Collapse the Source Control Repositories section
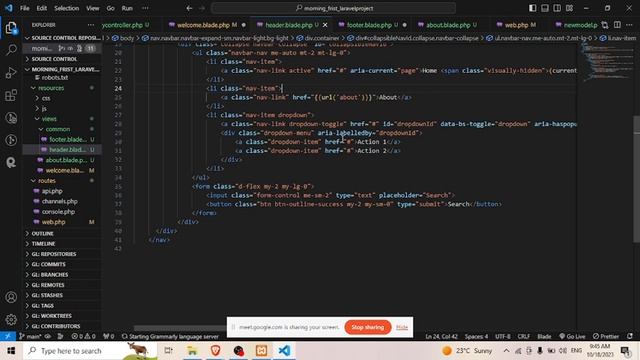 [62, 38]
